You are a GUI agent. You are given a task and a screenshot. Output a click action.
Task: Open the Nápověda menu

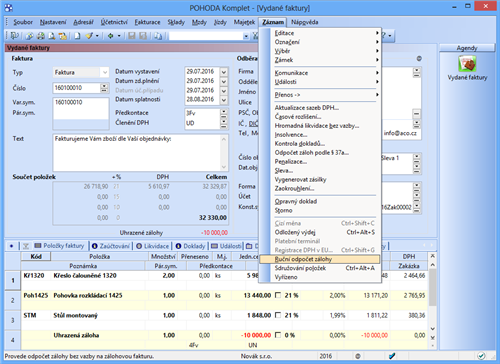pyautogui.click(x=304, y=22)
